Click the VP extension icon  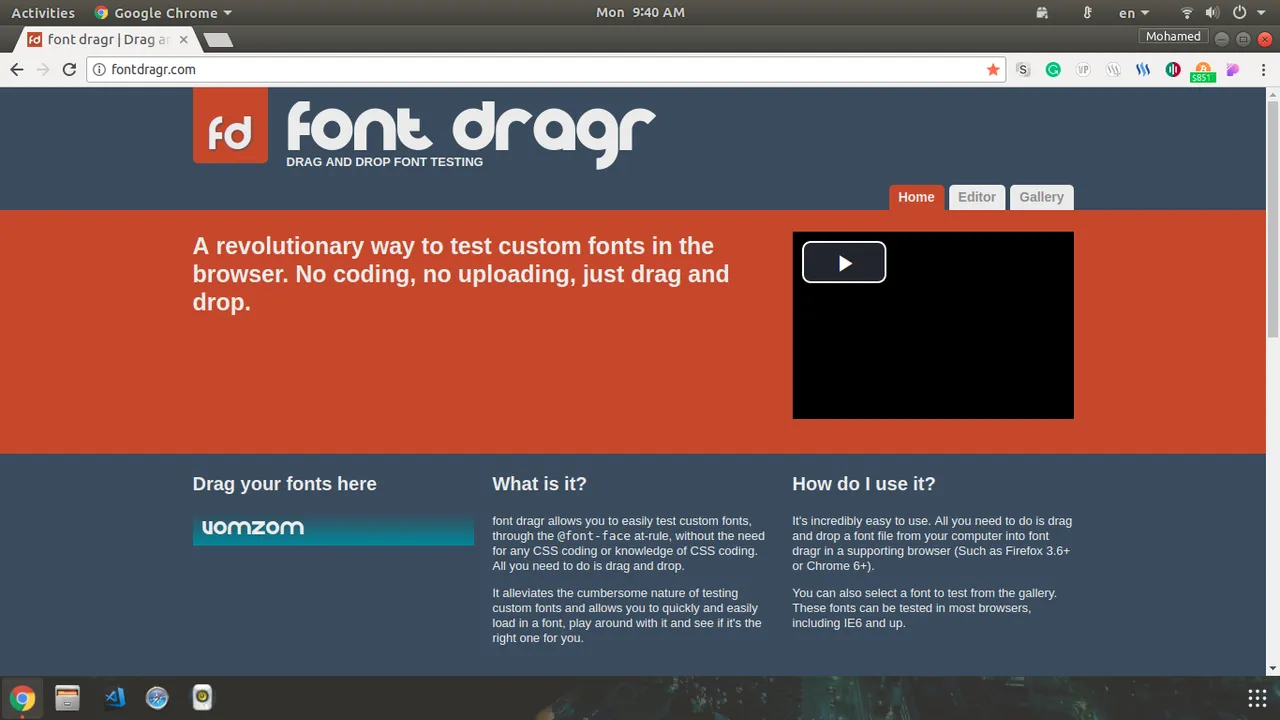tap(1083, 70)
